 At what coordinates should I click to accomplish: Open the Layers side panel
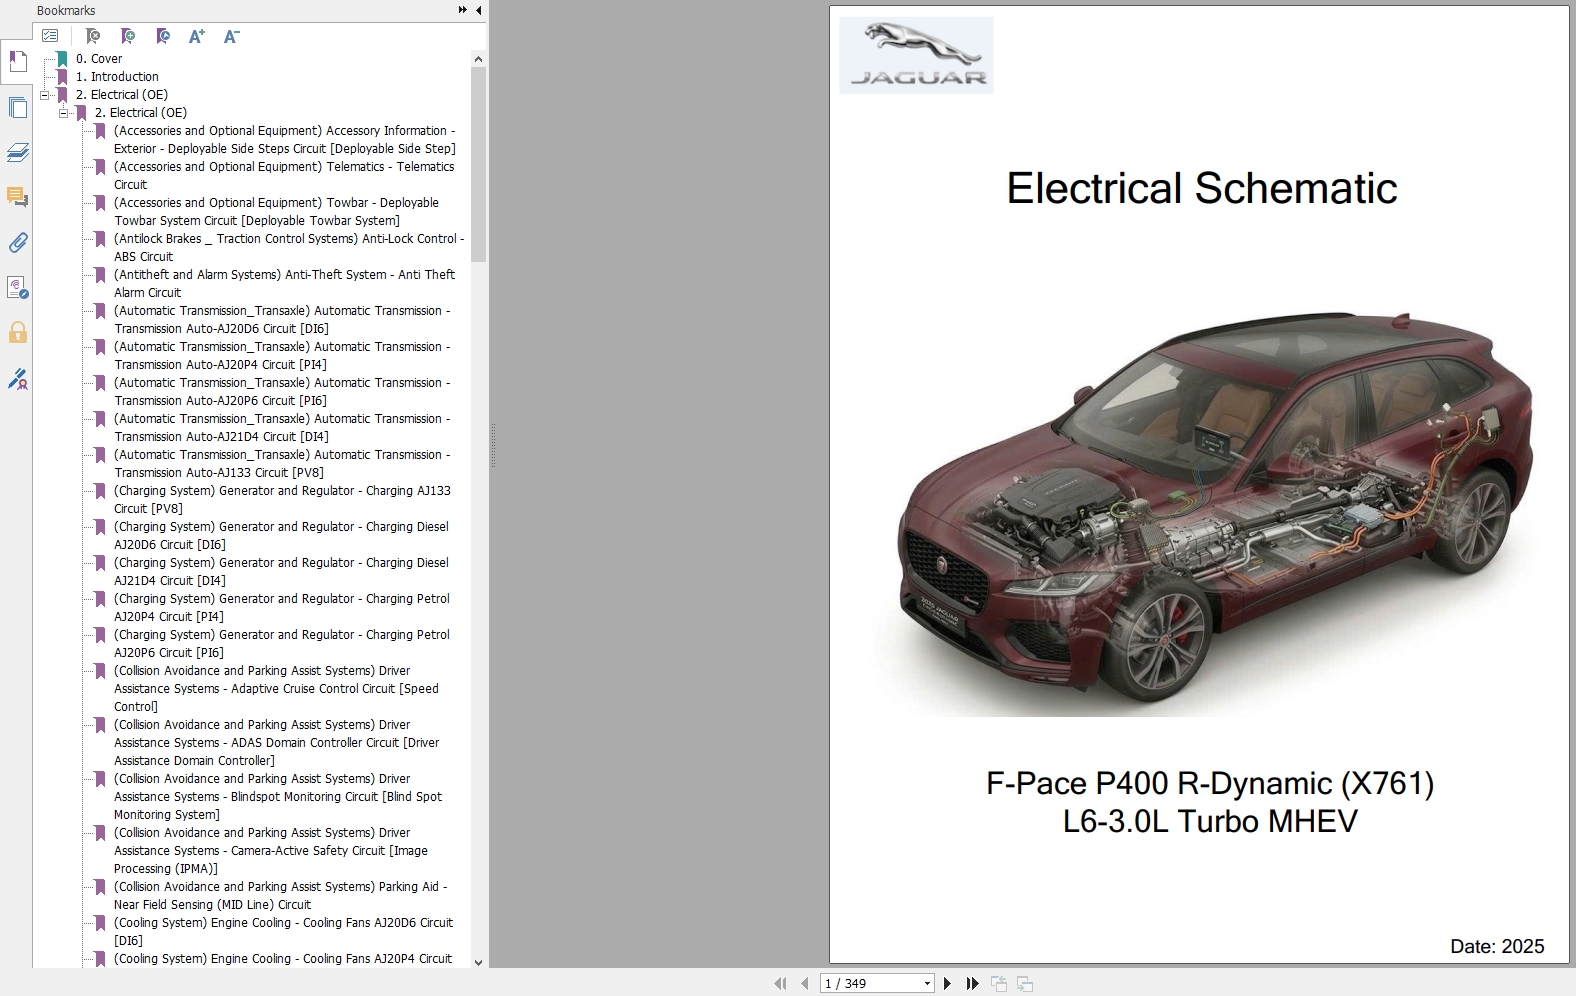click(17, 152)
